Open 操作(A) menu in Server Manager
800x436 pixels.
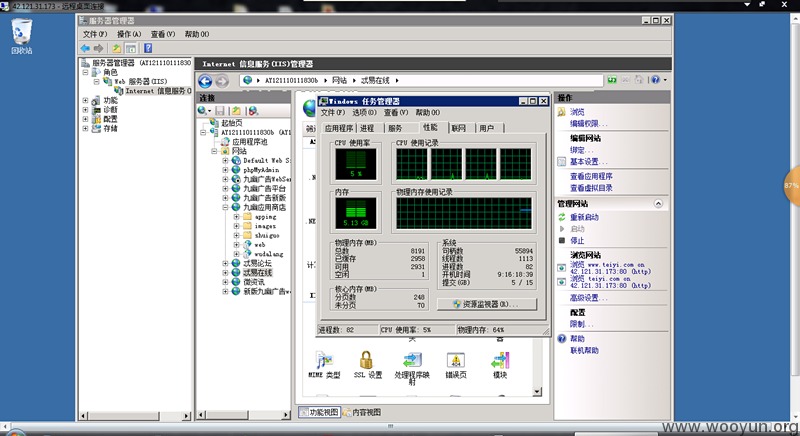click(x=129, y=34)
